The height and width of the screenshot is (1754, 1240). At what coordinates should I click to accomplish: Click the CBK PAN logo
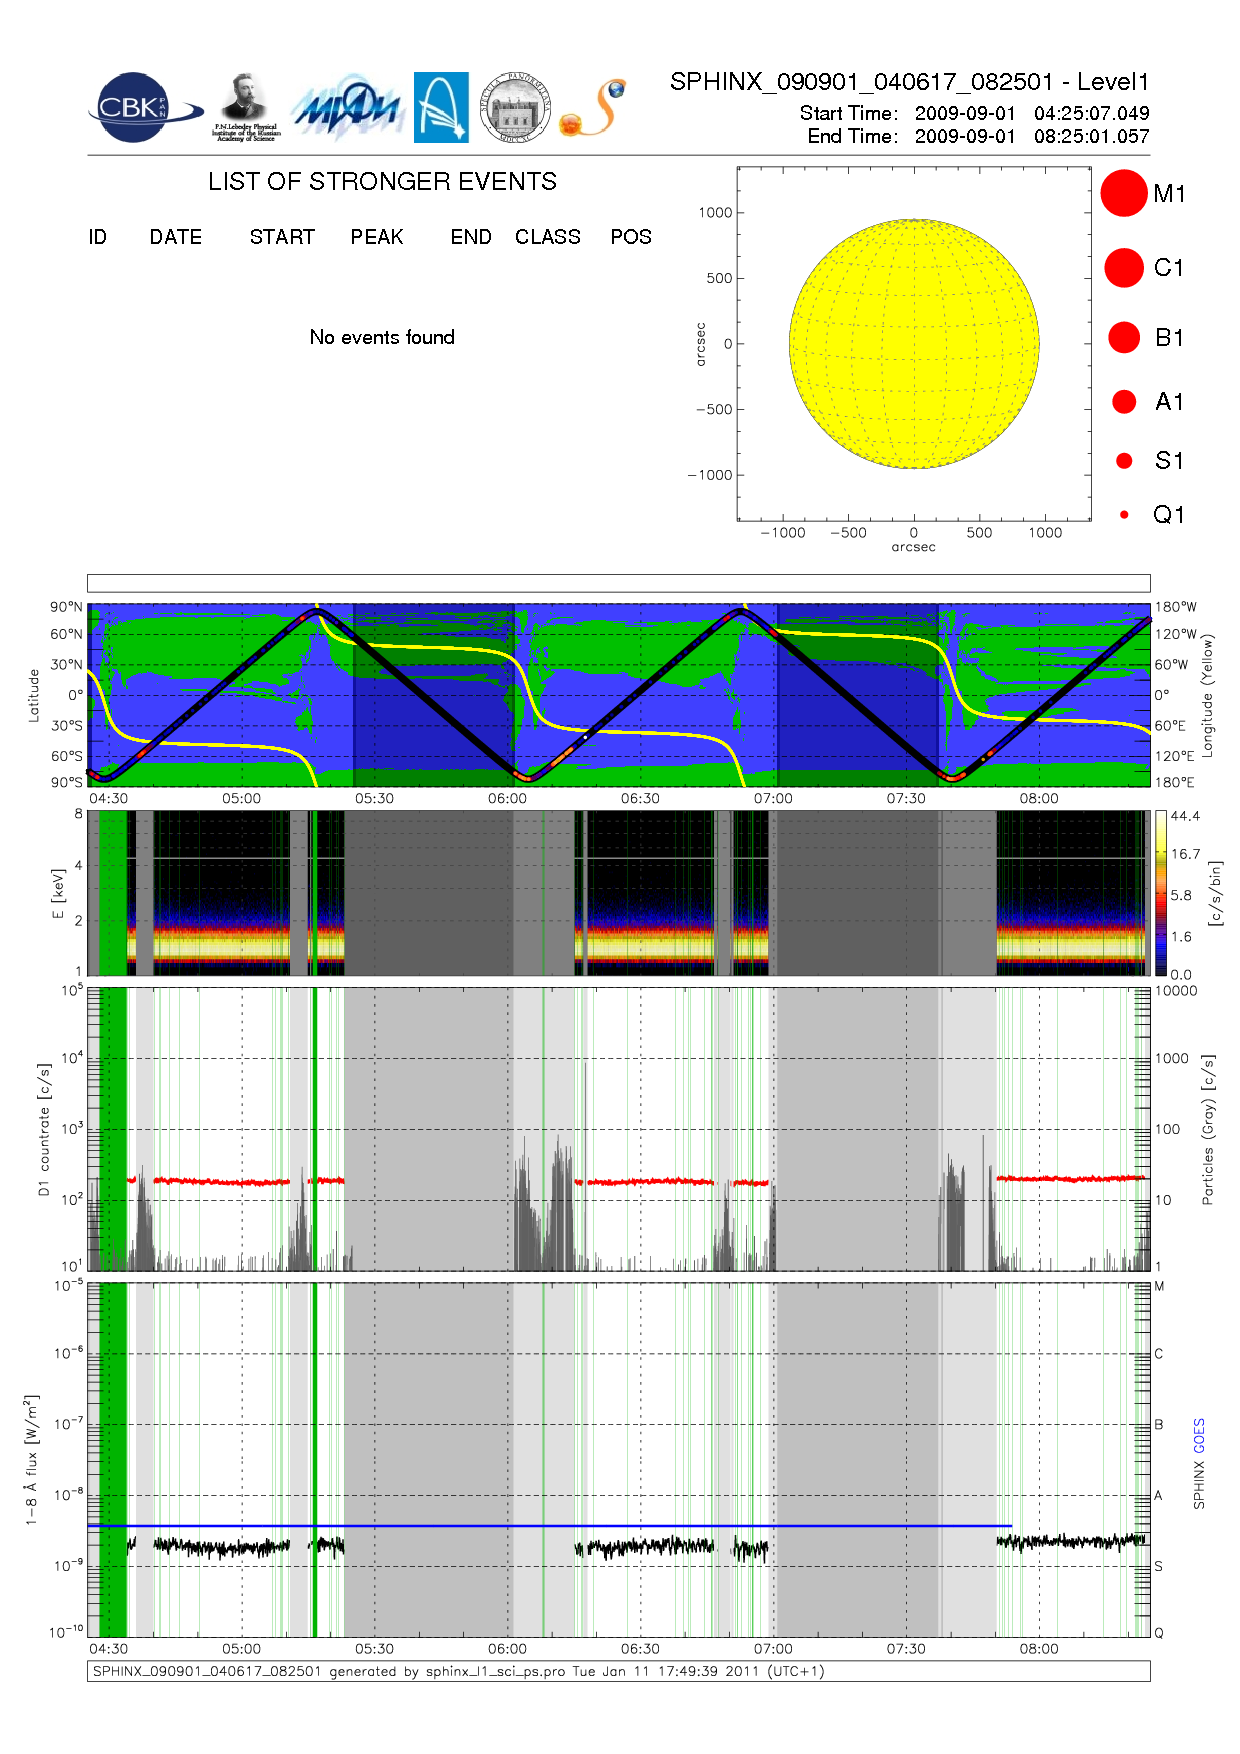[x=145, y=107]
